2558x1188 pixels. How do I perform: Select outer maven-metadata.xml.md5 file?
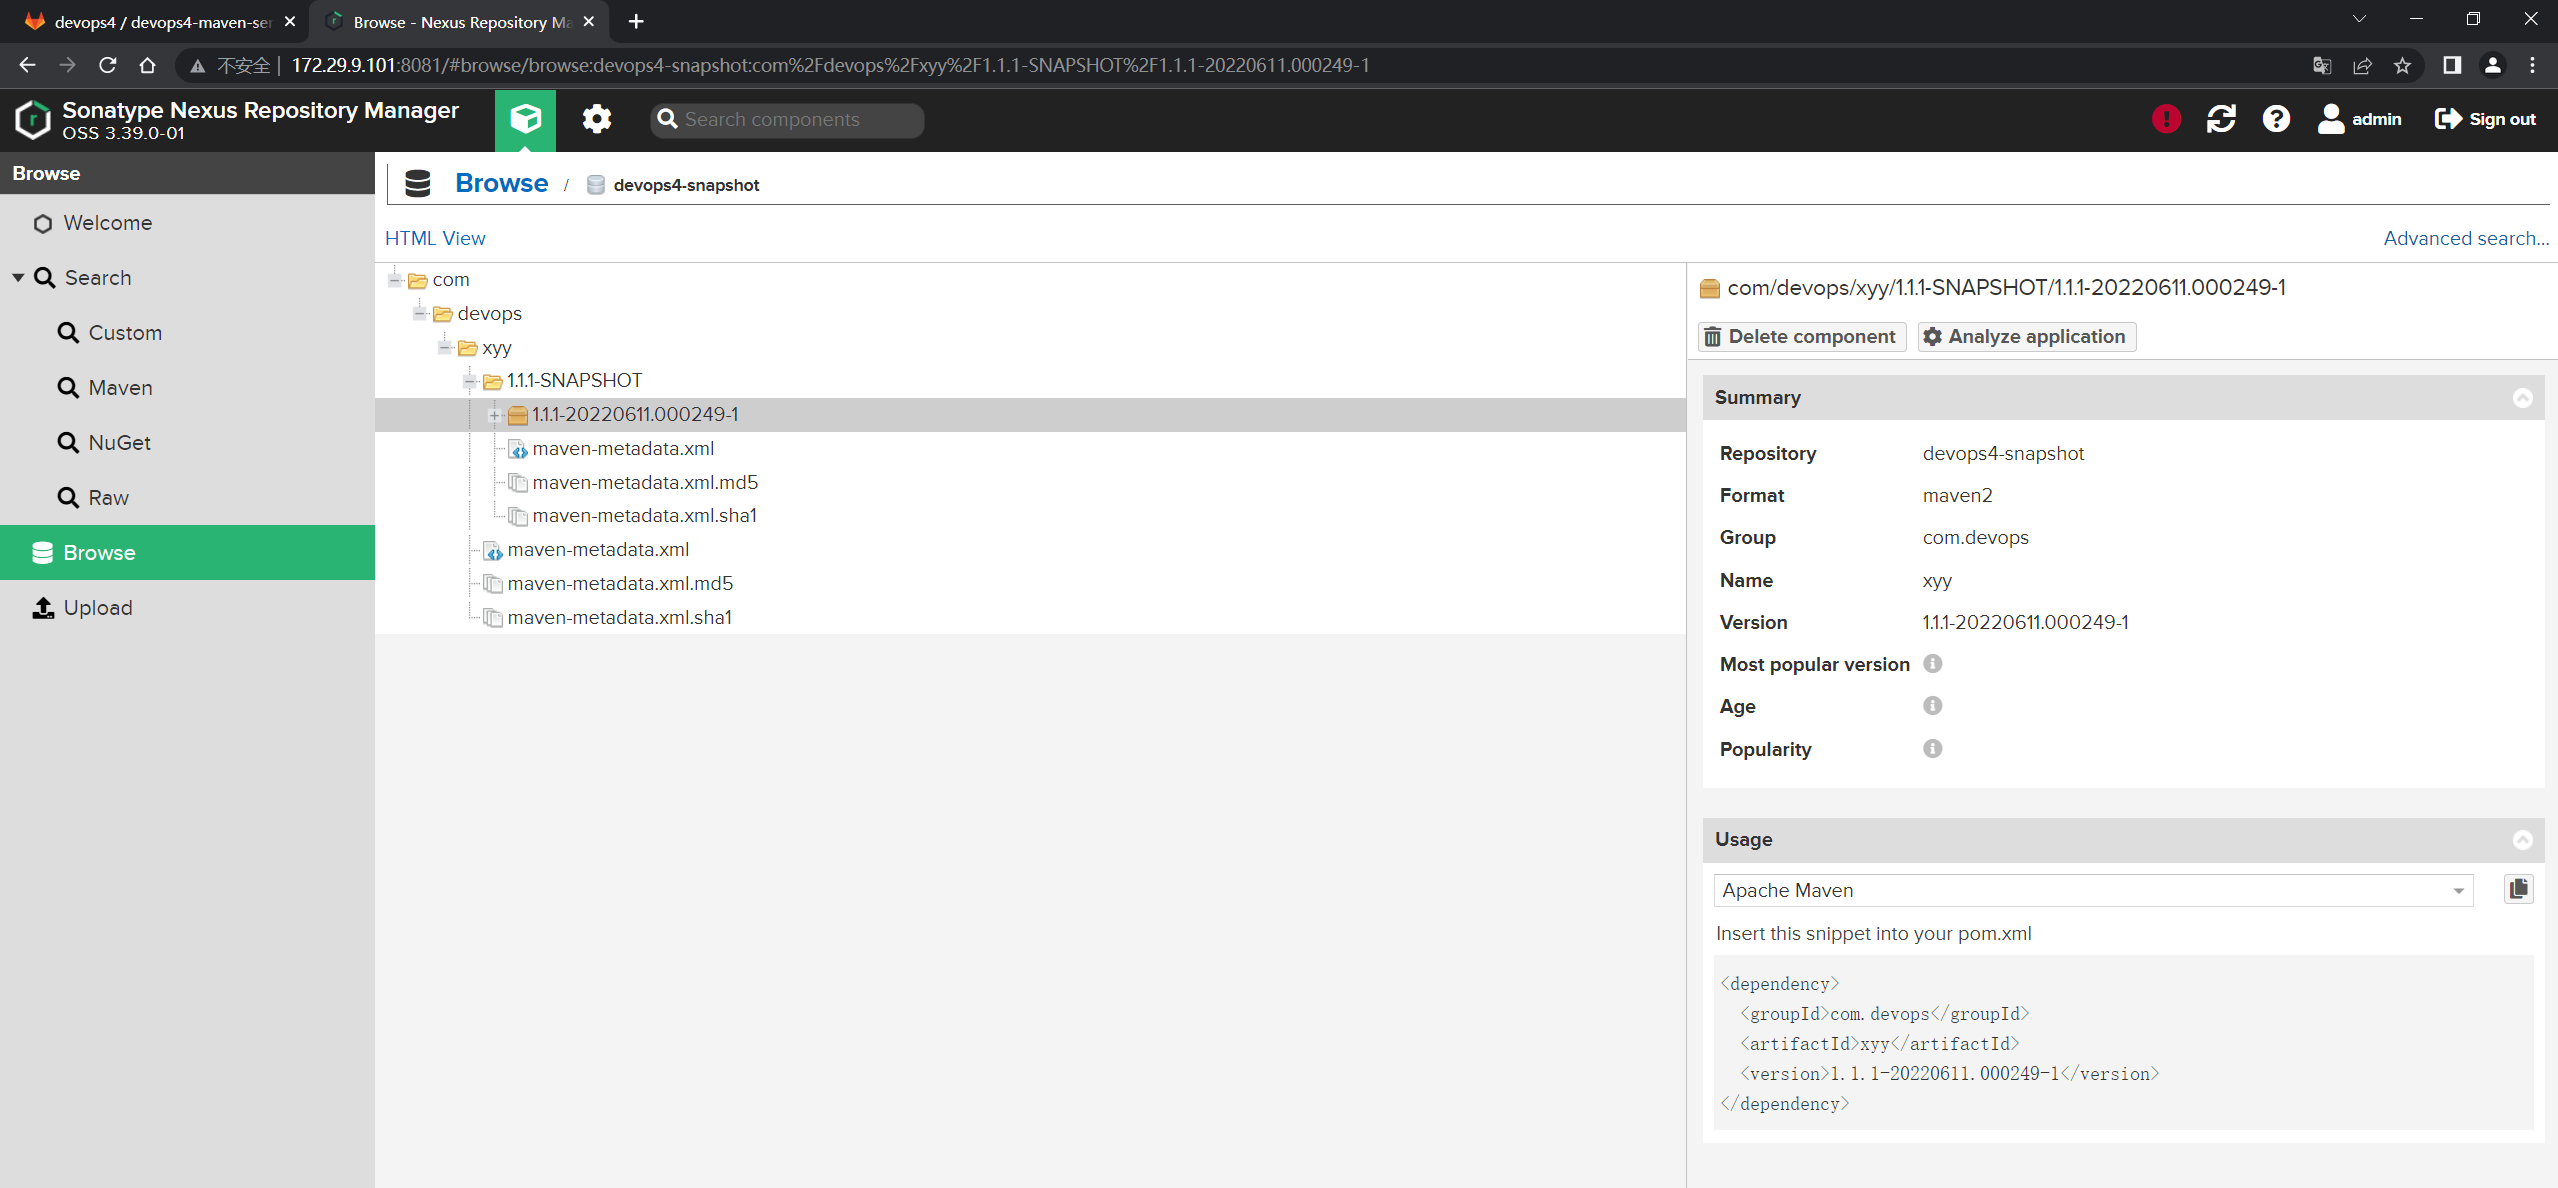tap(620, 584)
